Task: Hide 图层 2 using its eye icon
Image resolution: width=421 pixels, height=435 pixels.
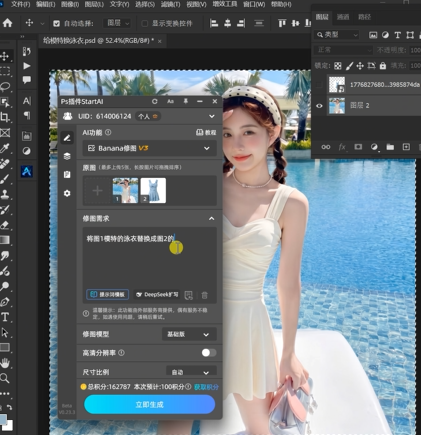Action: point(319,106)
